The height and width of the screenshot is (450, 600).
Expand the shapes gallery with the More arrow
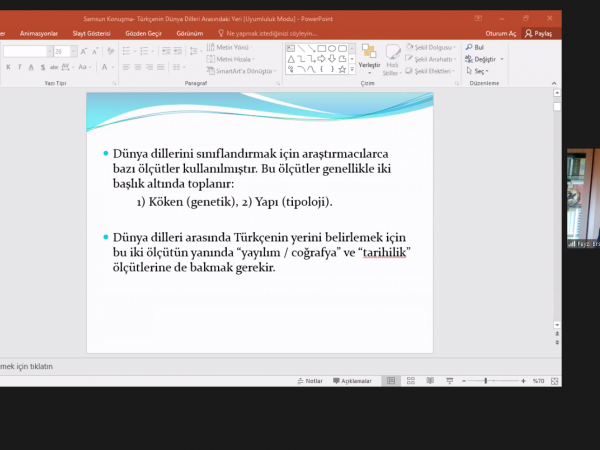click(352, 70)
